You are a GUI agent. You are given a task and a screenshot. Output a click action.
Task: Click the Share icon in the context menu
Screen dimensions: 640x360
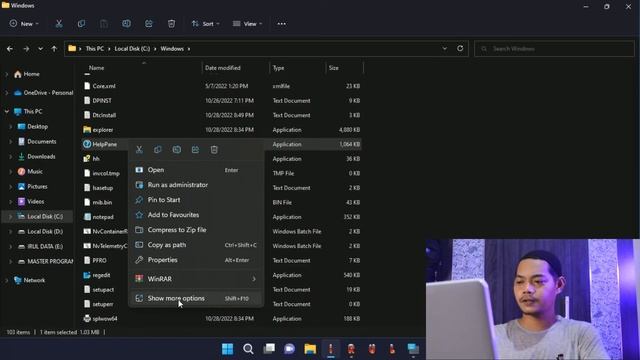[195, 149]
